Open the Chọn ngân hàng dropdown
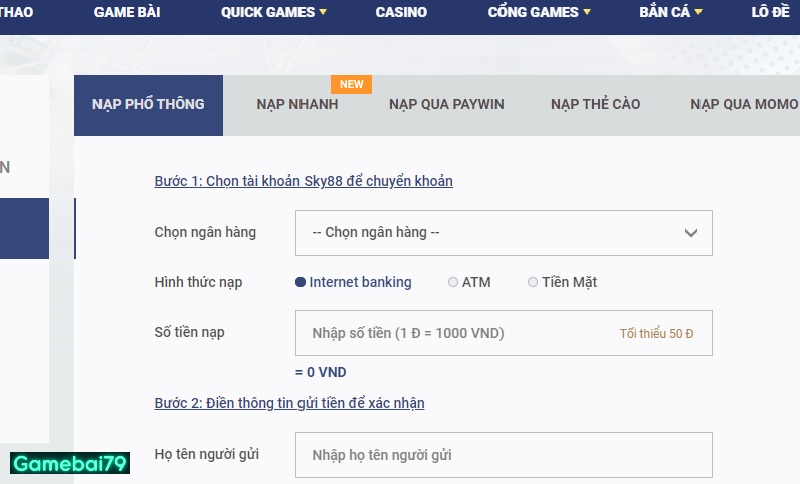Screen dimensions: 800x484 click(504, 233)
